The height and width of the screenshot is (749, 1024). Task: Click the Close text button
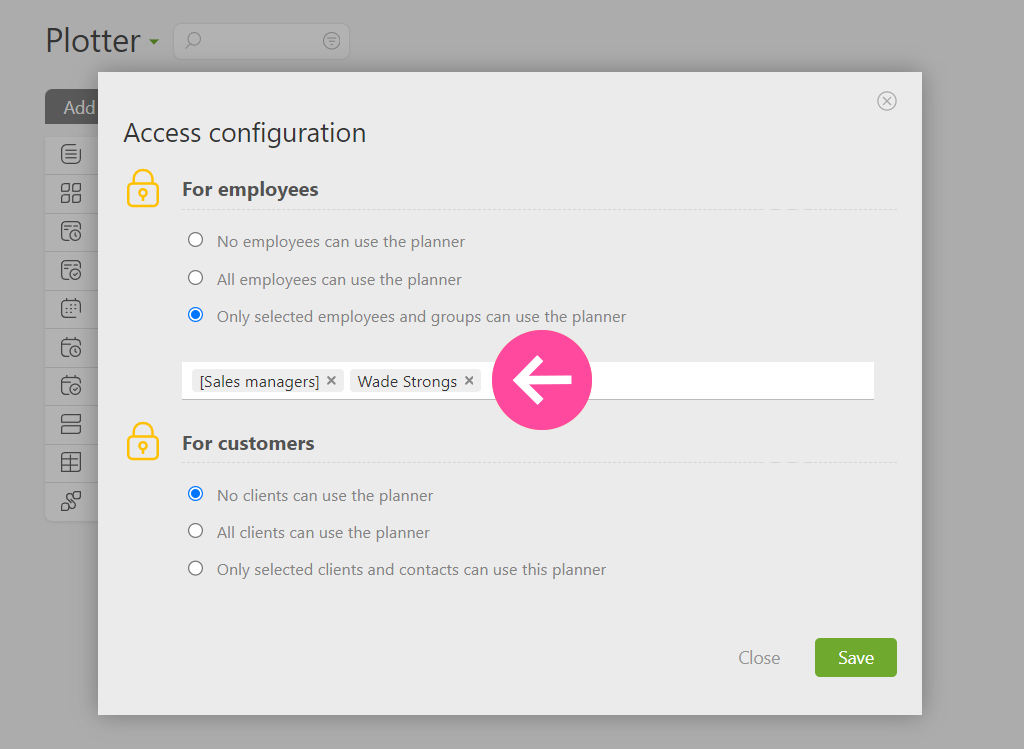759,658
